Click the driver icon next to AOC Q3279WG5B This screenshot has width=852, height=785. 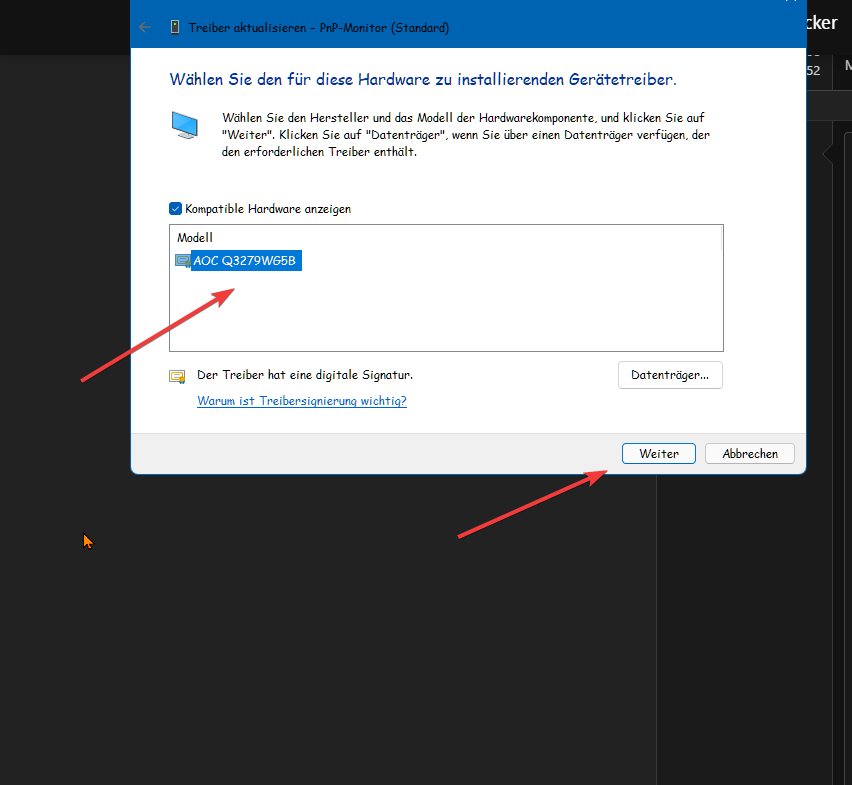click(x=183, y=261)
